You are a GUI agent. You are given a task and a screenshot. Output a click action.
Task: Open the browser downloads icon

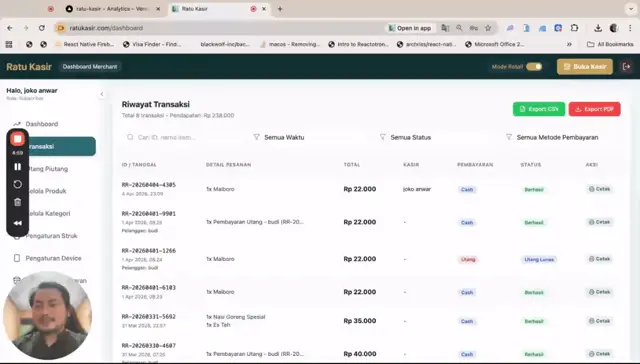point(598,28)
